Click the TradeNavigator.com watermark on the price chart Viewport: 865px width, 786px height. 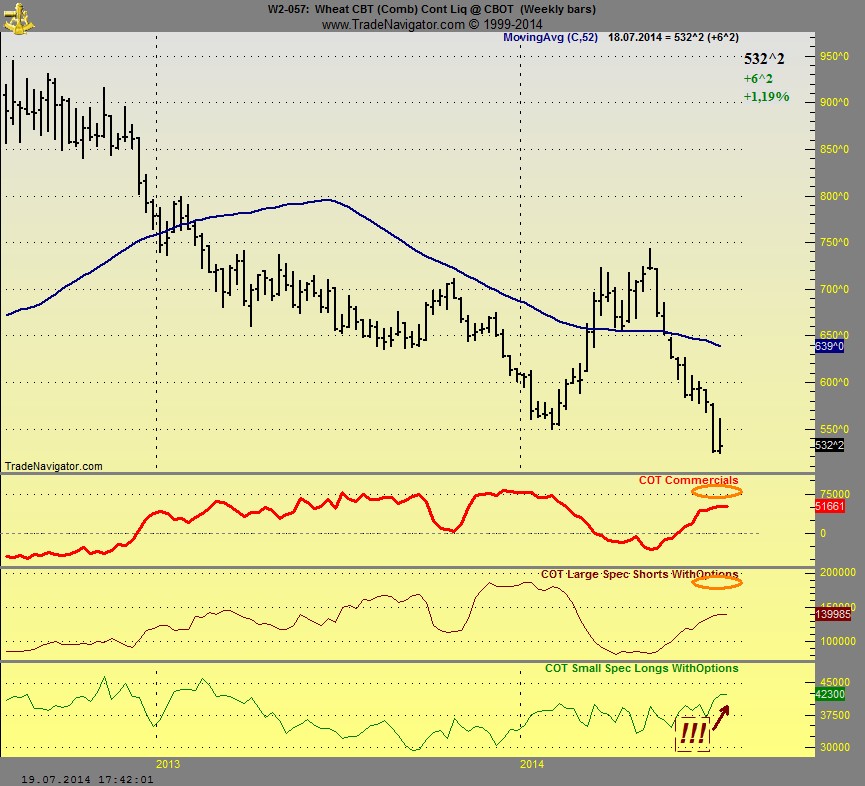[x=54, y=466]
